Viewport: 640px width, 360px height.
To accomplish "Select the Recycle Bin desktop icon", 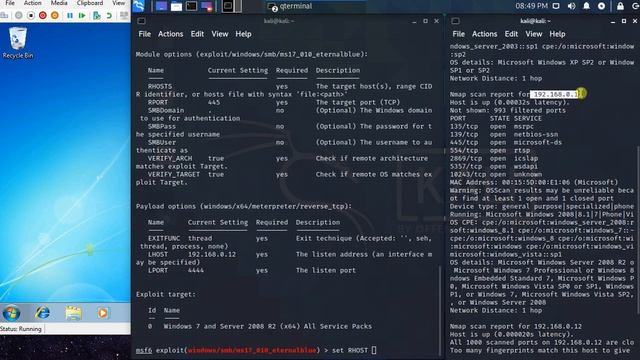I will click(x=18, y=43).
